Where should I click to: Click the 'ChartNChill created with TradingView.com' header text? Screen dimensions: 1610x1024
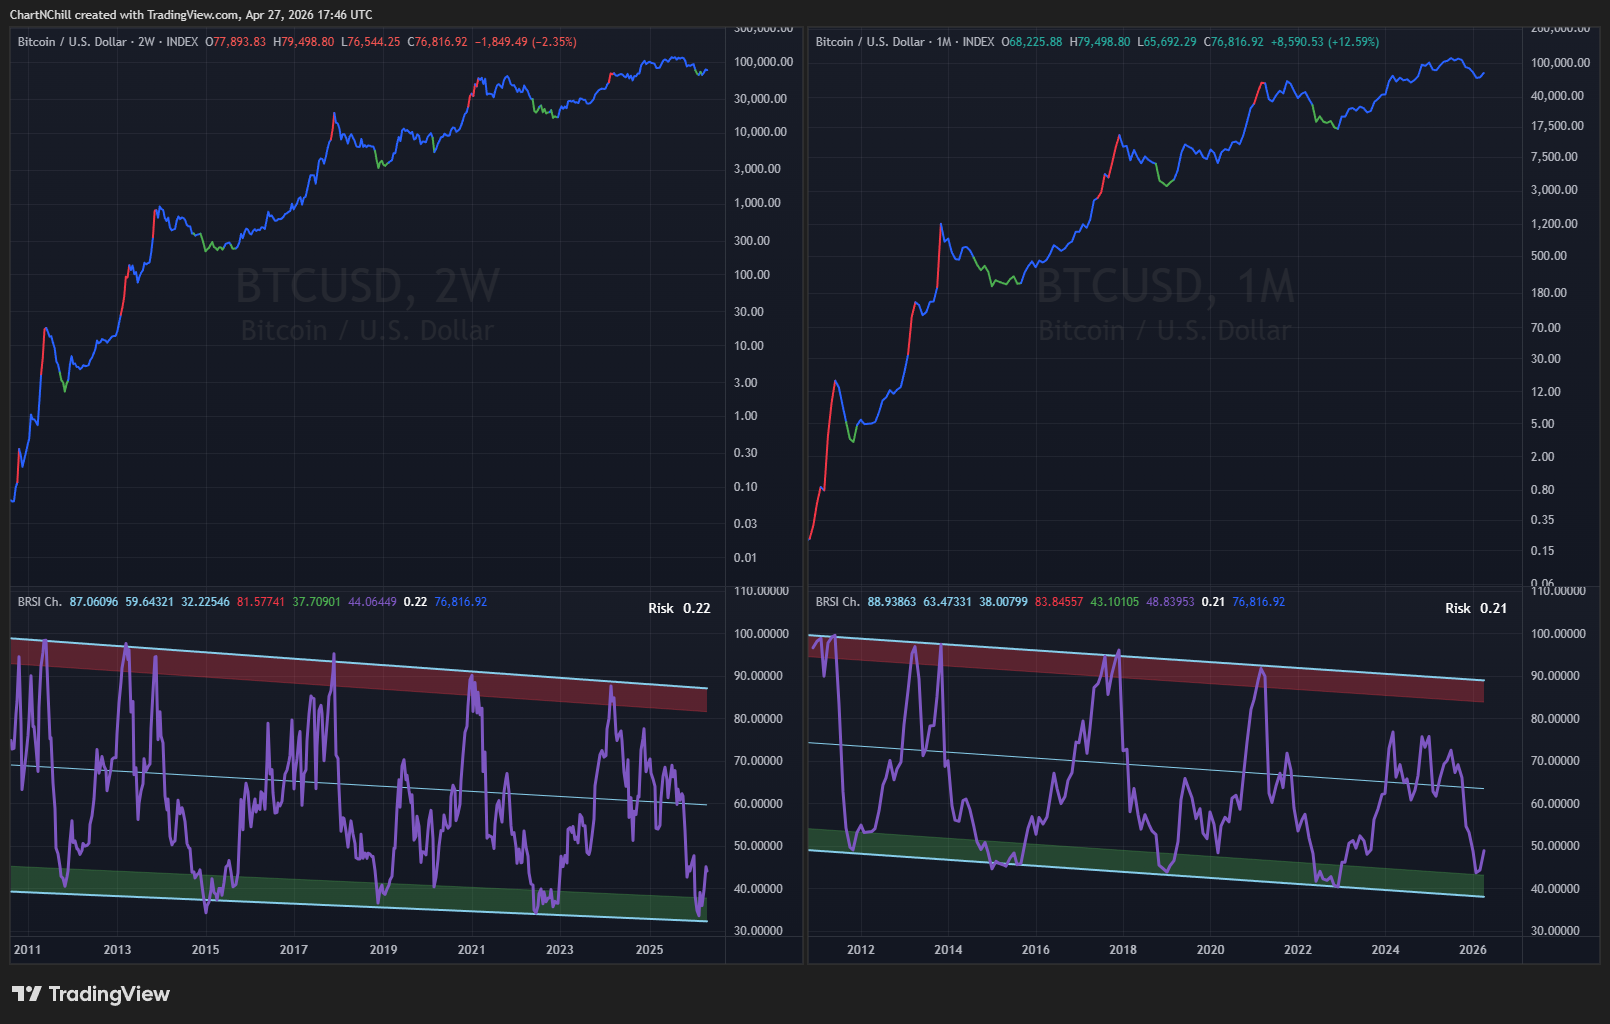point(125,15)
